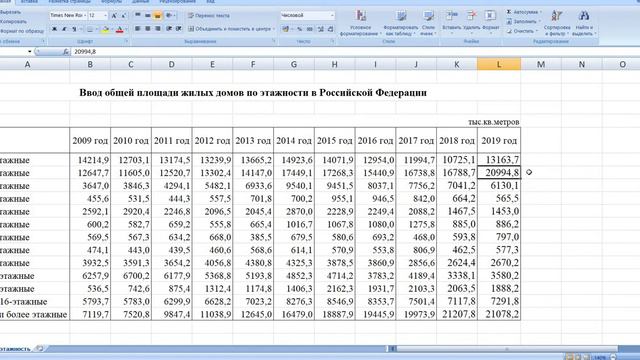The width and height of the screenshot is (640, 360).
Task: Click formula bar showing 20994,8
Action: (x=355, y=52)
